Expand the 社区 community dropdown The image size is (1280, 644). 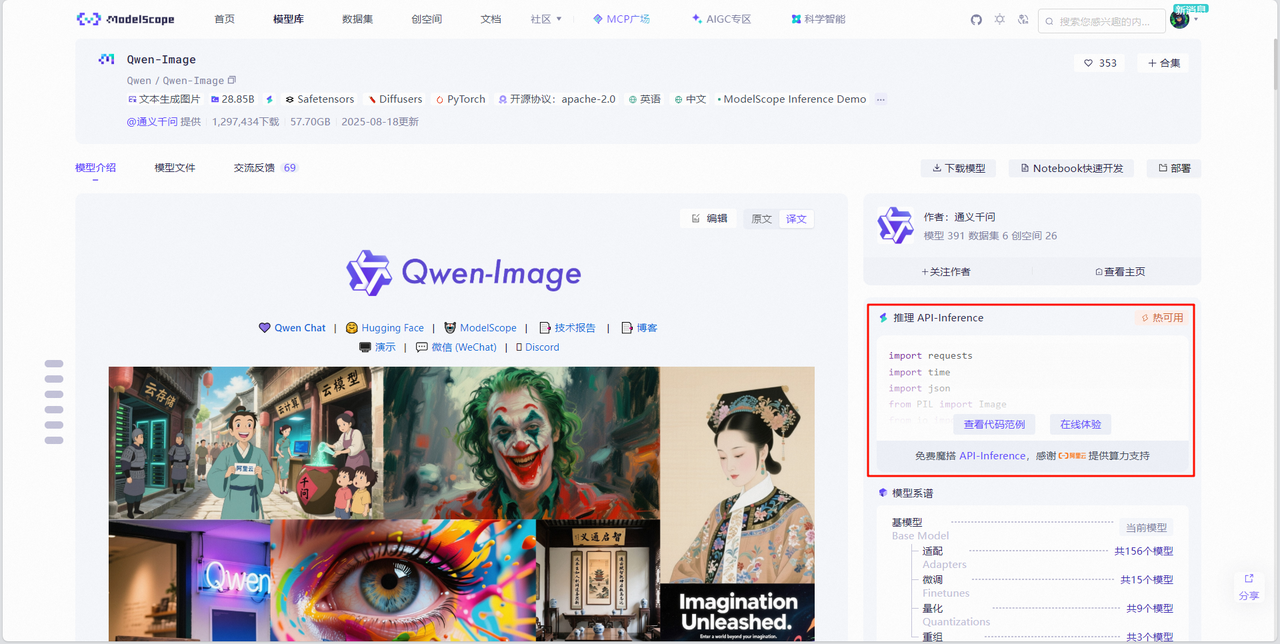pos(546,19)
